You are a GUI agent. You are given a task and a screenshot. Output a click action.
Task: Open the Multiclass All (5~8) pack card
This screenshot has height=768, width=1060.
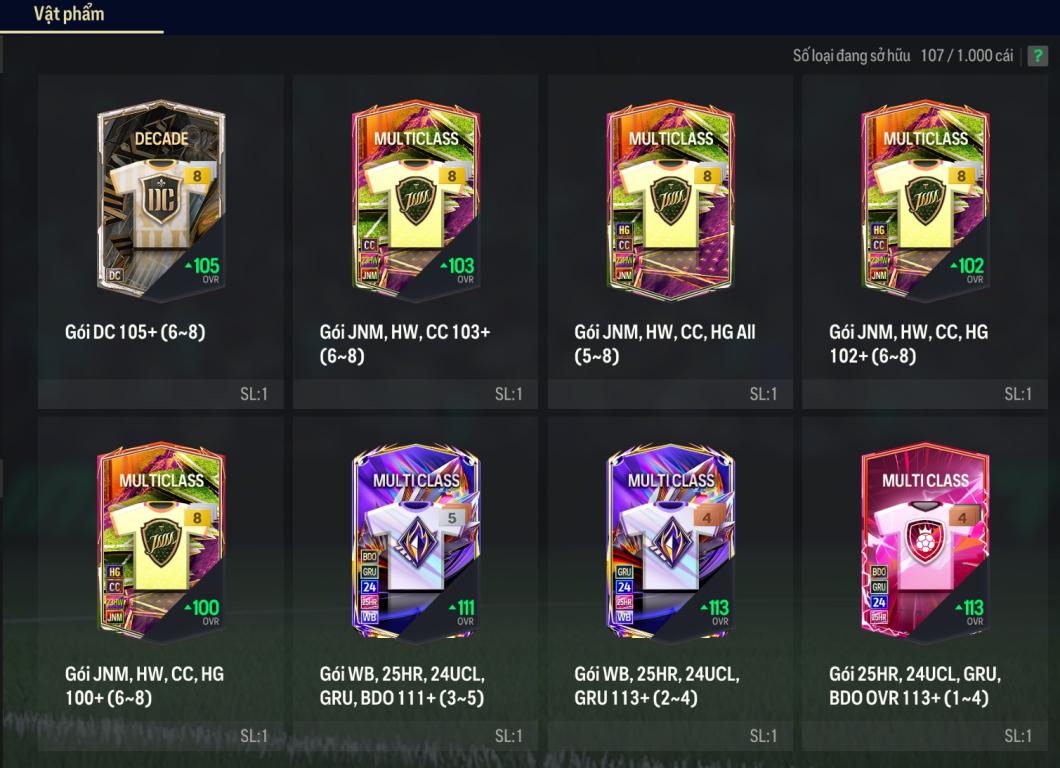[671, 200]
